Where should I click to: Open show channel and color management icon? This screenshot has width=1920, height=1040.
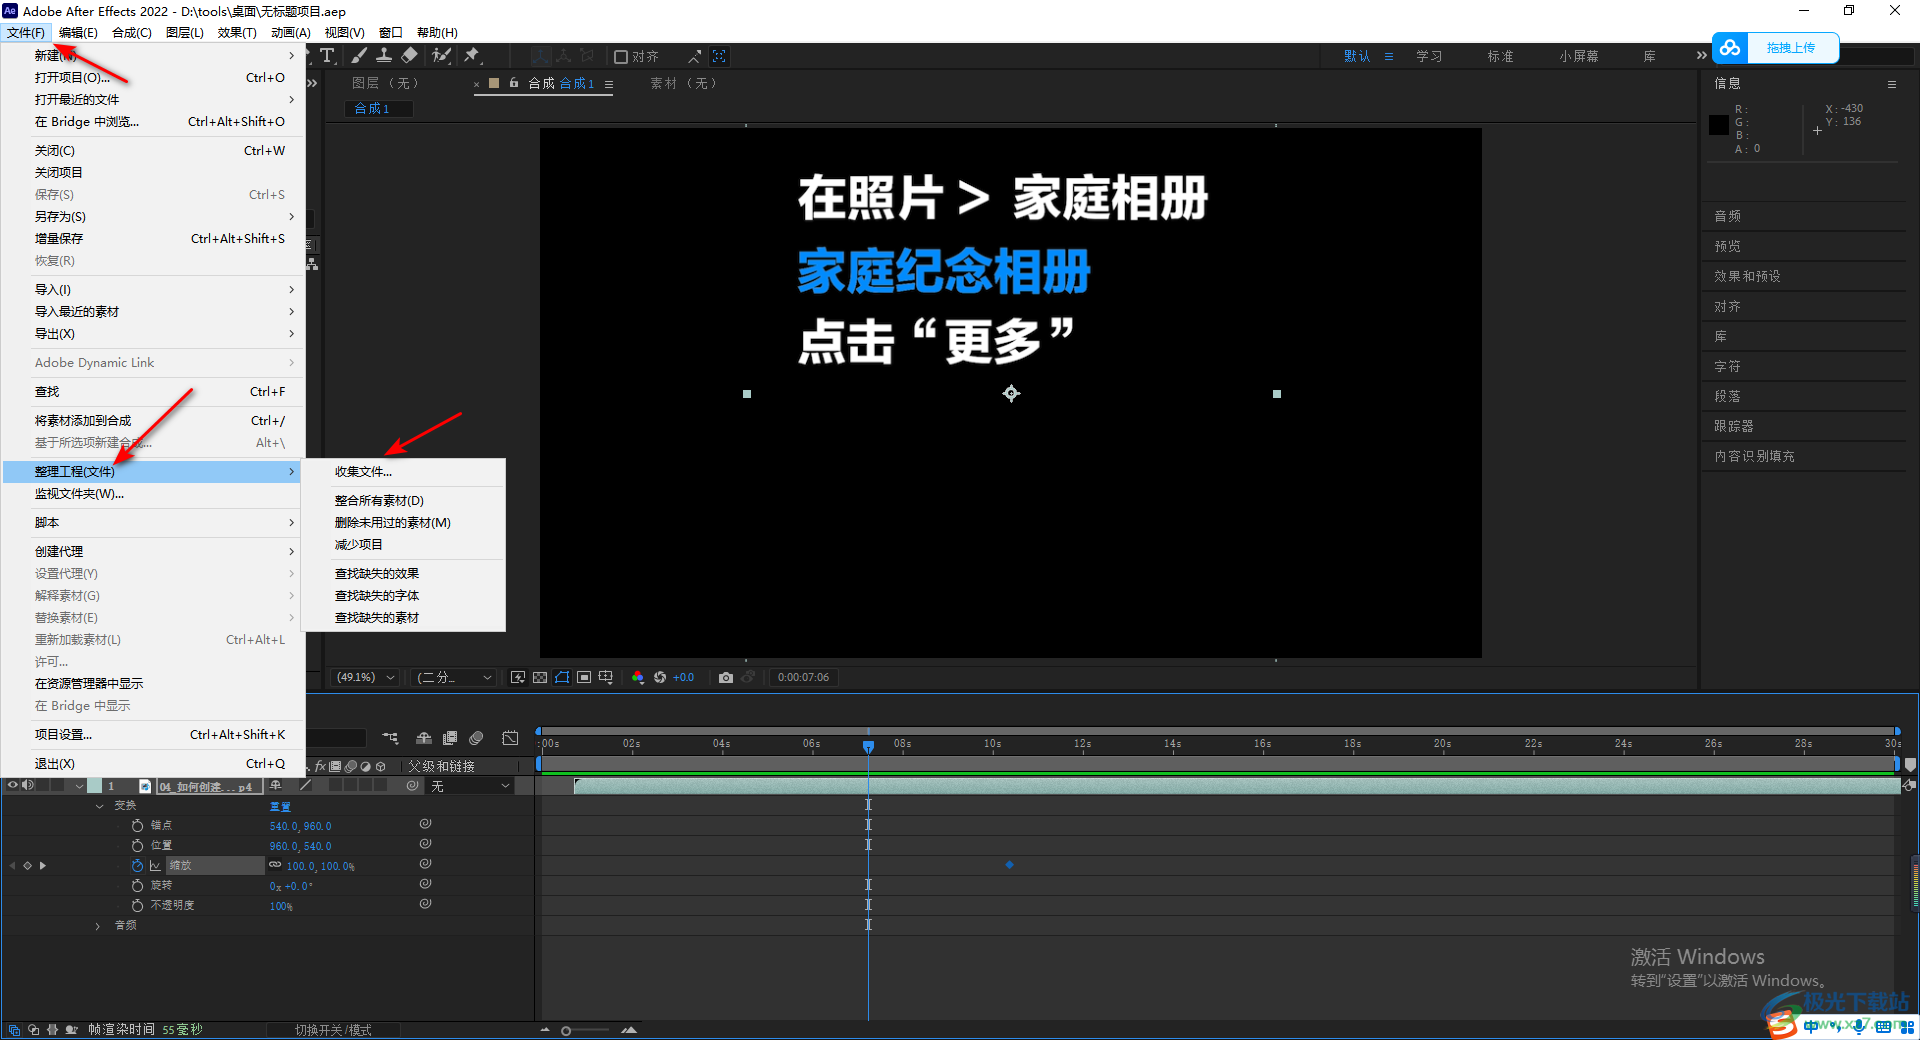[x=638, y=677]
